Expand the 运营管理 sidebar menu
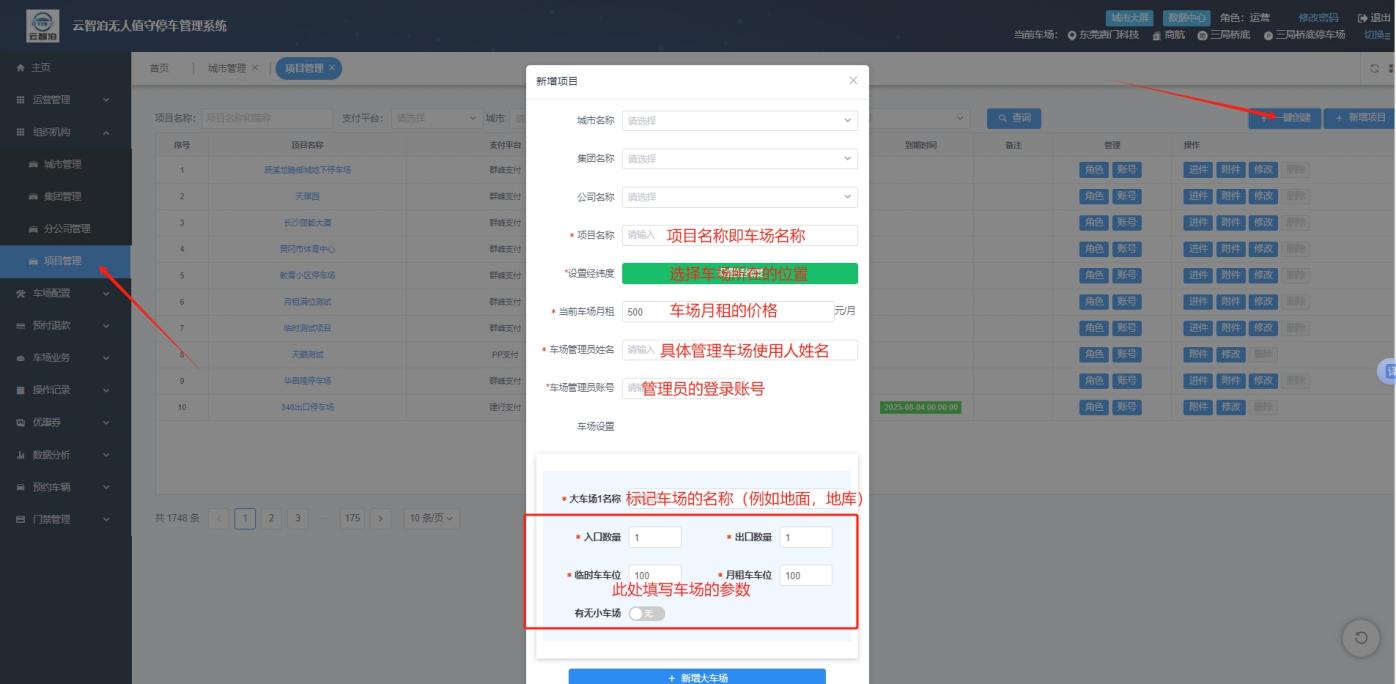This screenshot has height=684, width=1396. [65, 100]
